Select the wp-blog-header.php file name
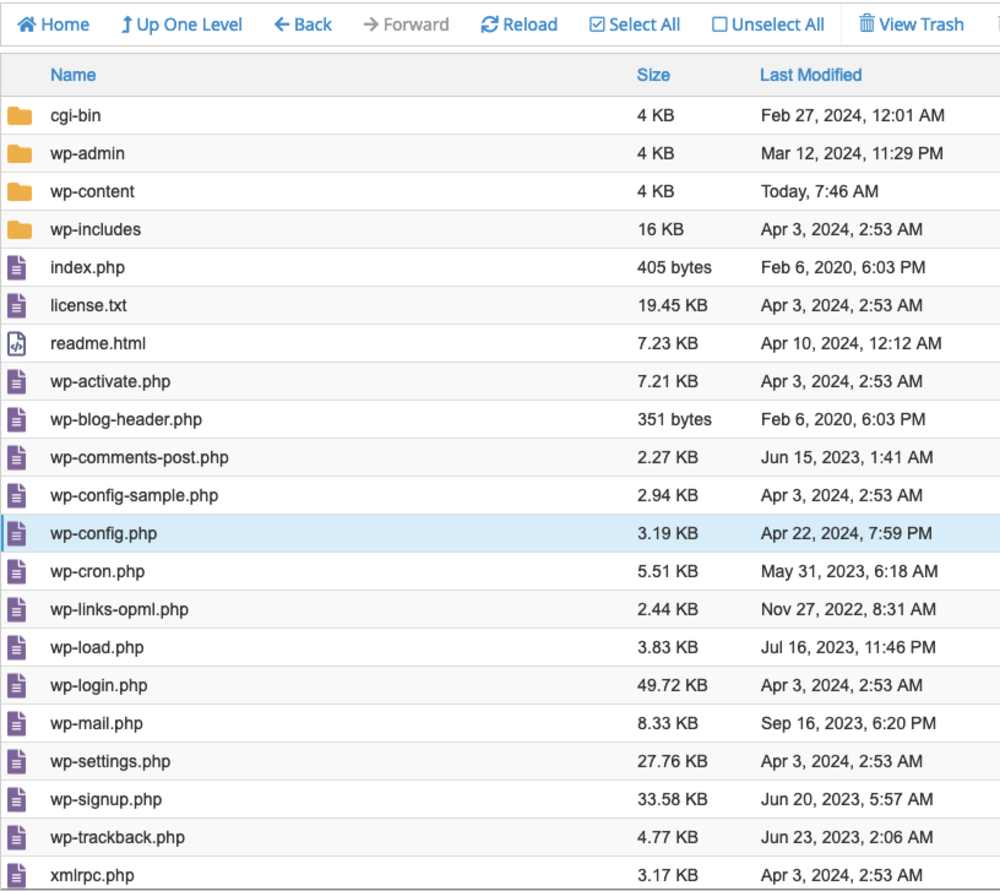This screenshot has height=891, width=1000. [x=126, y=420]
